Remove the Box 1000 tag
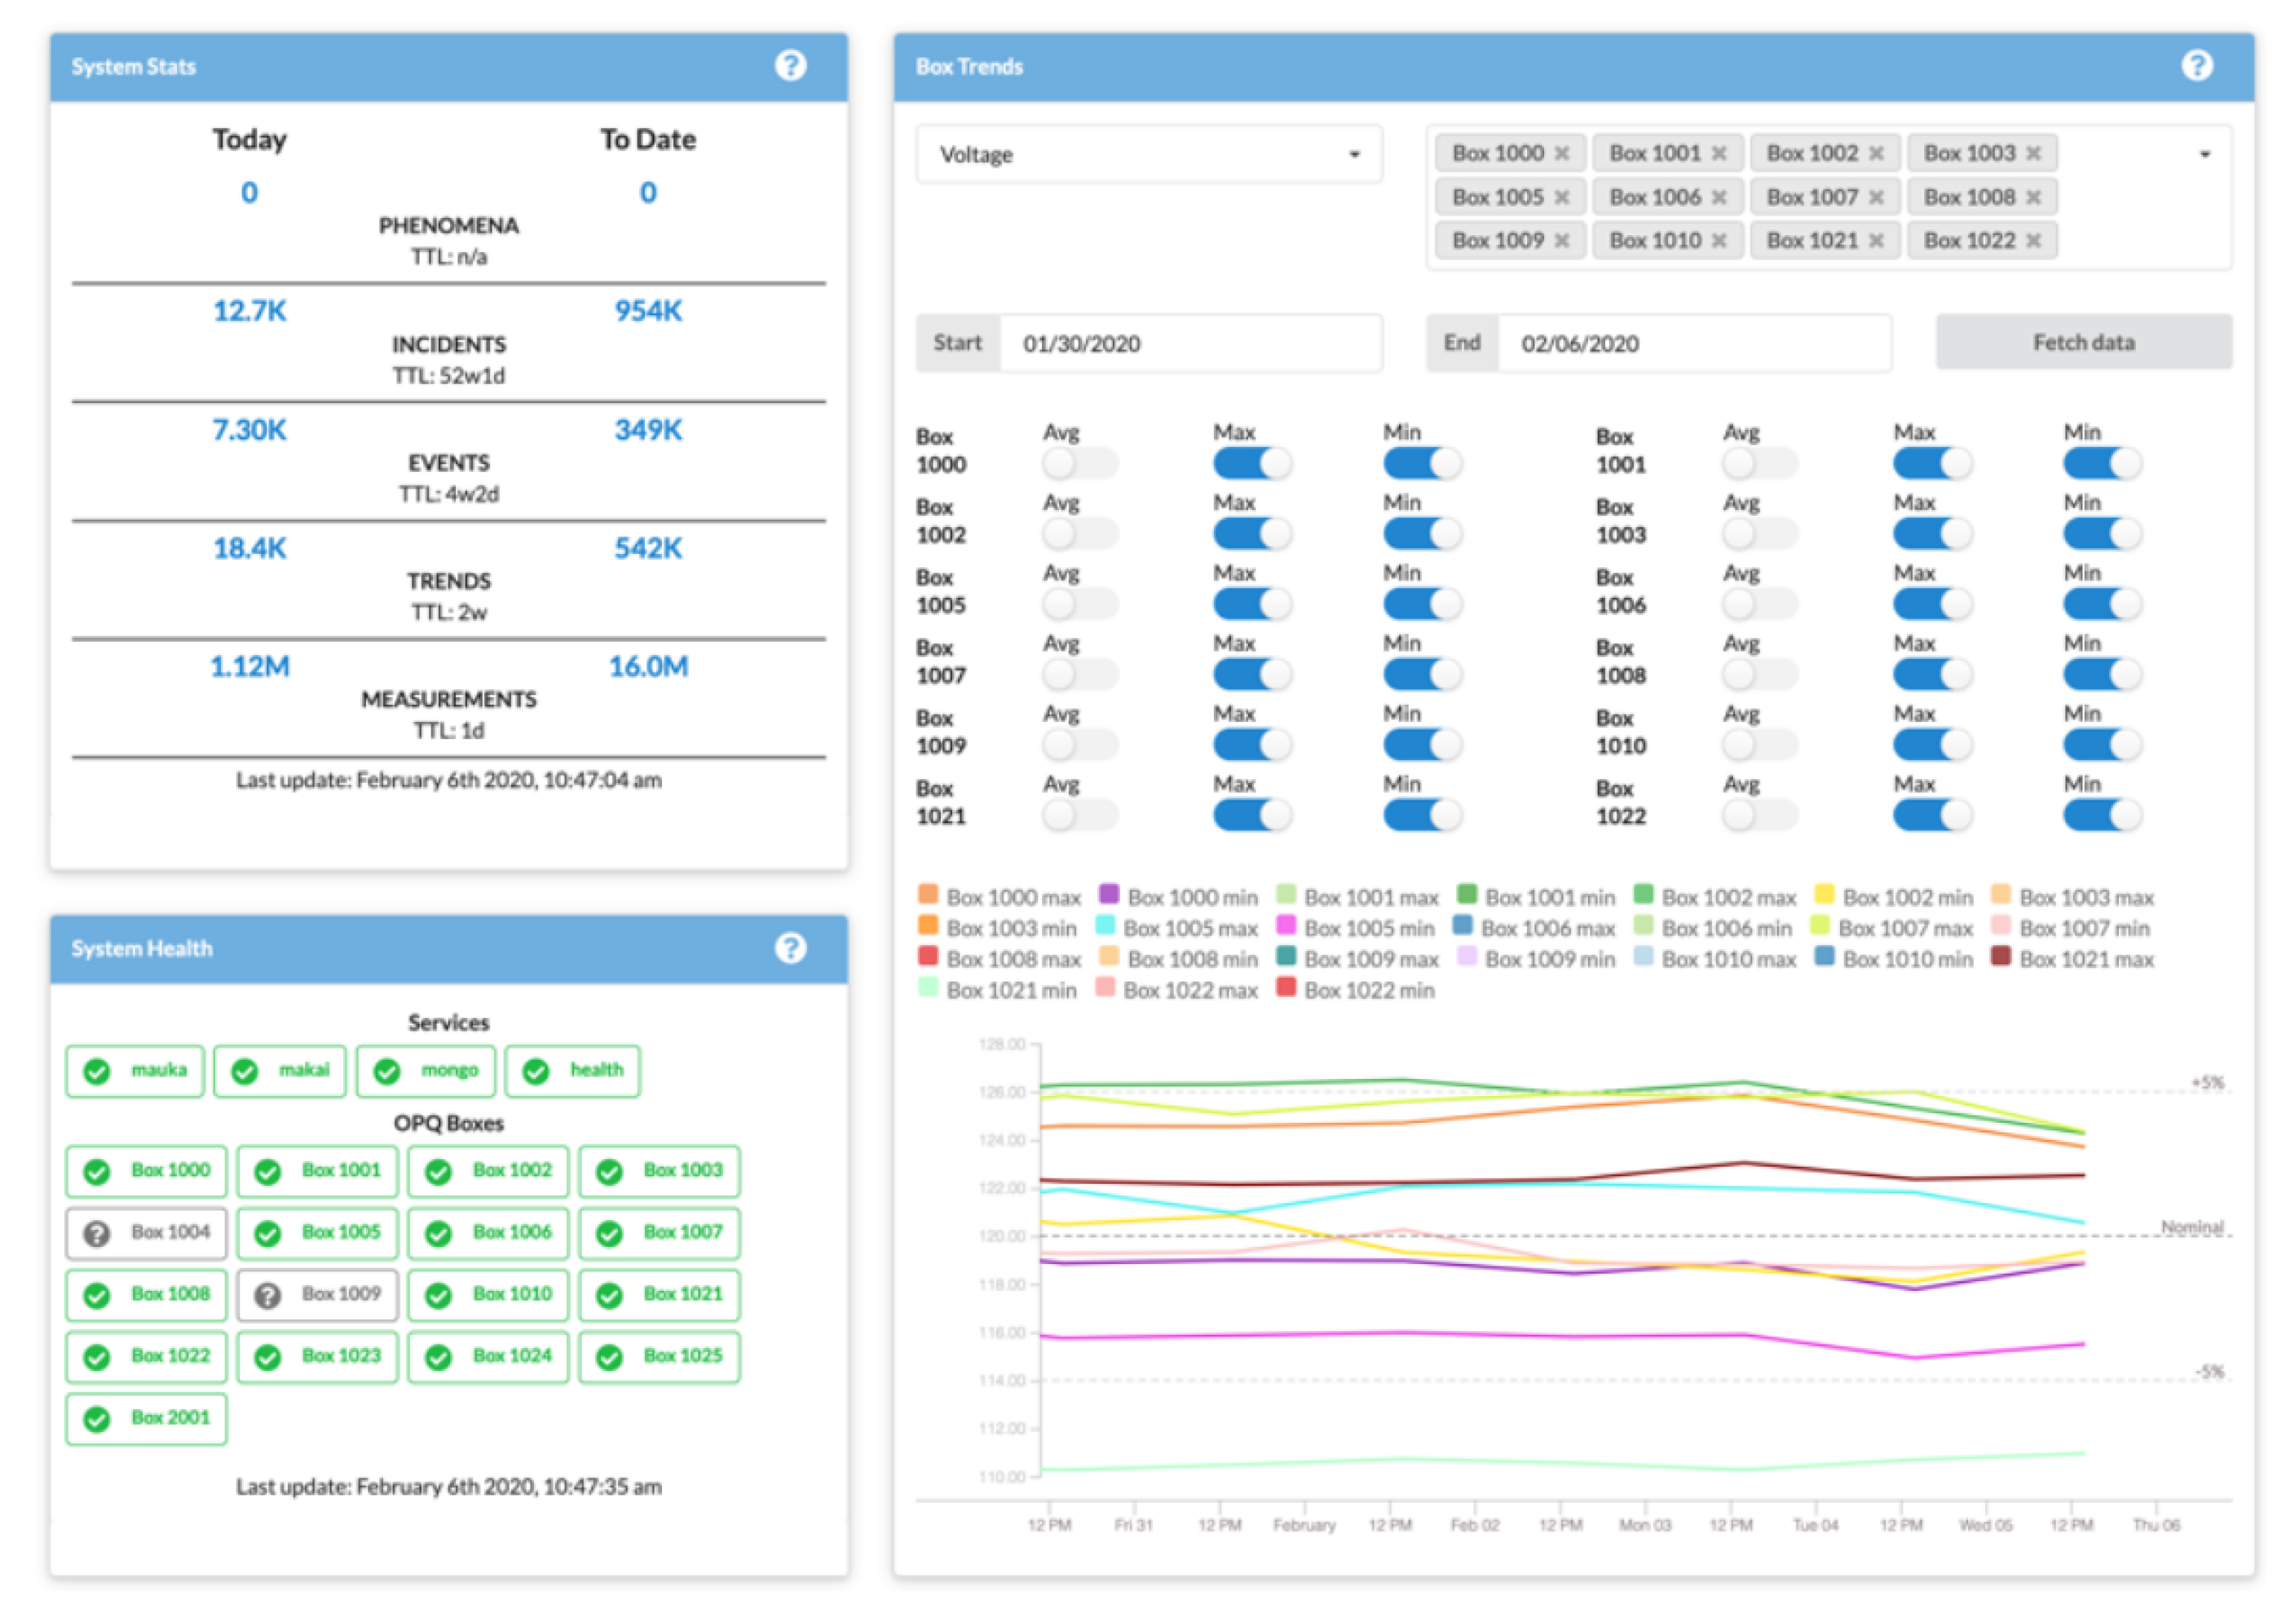 tap(1561, 153)
